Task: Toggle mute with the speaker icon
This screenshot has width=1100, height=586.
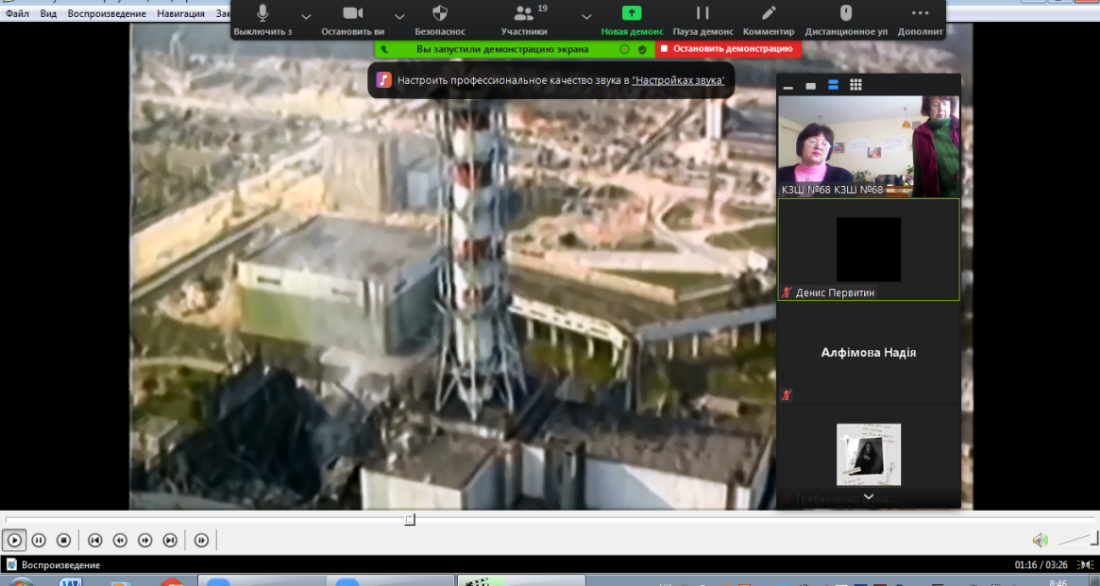Action: tap(1040, 540)
